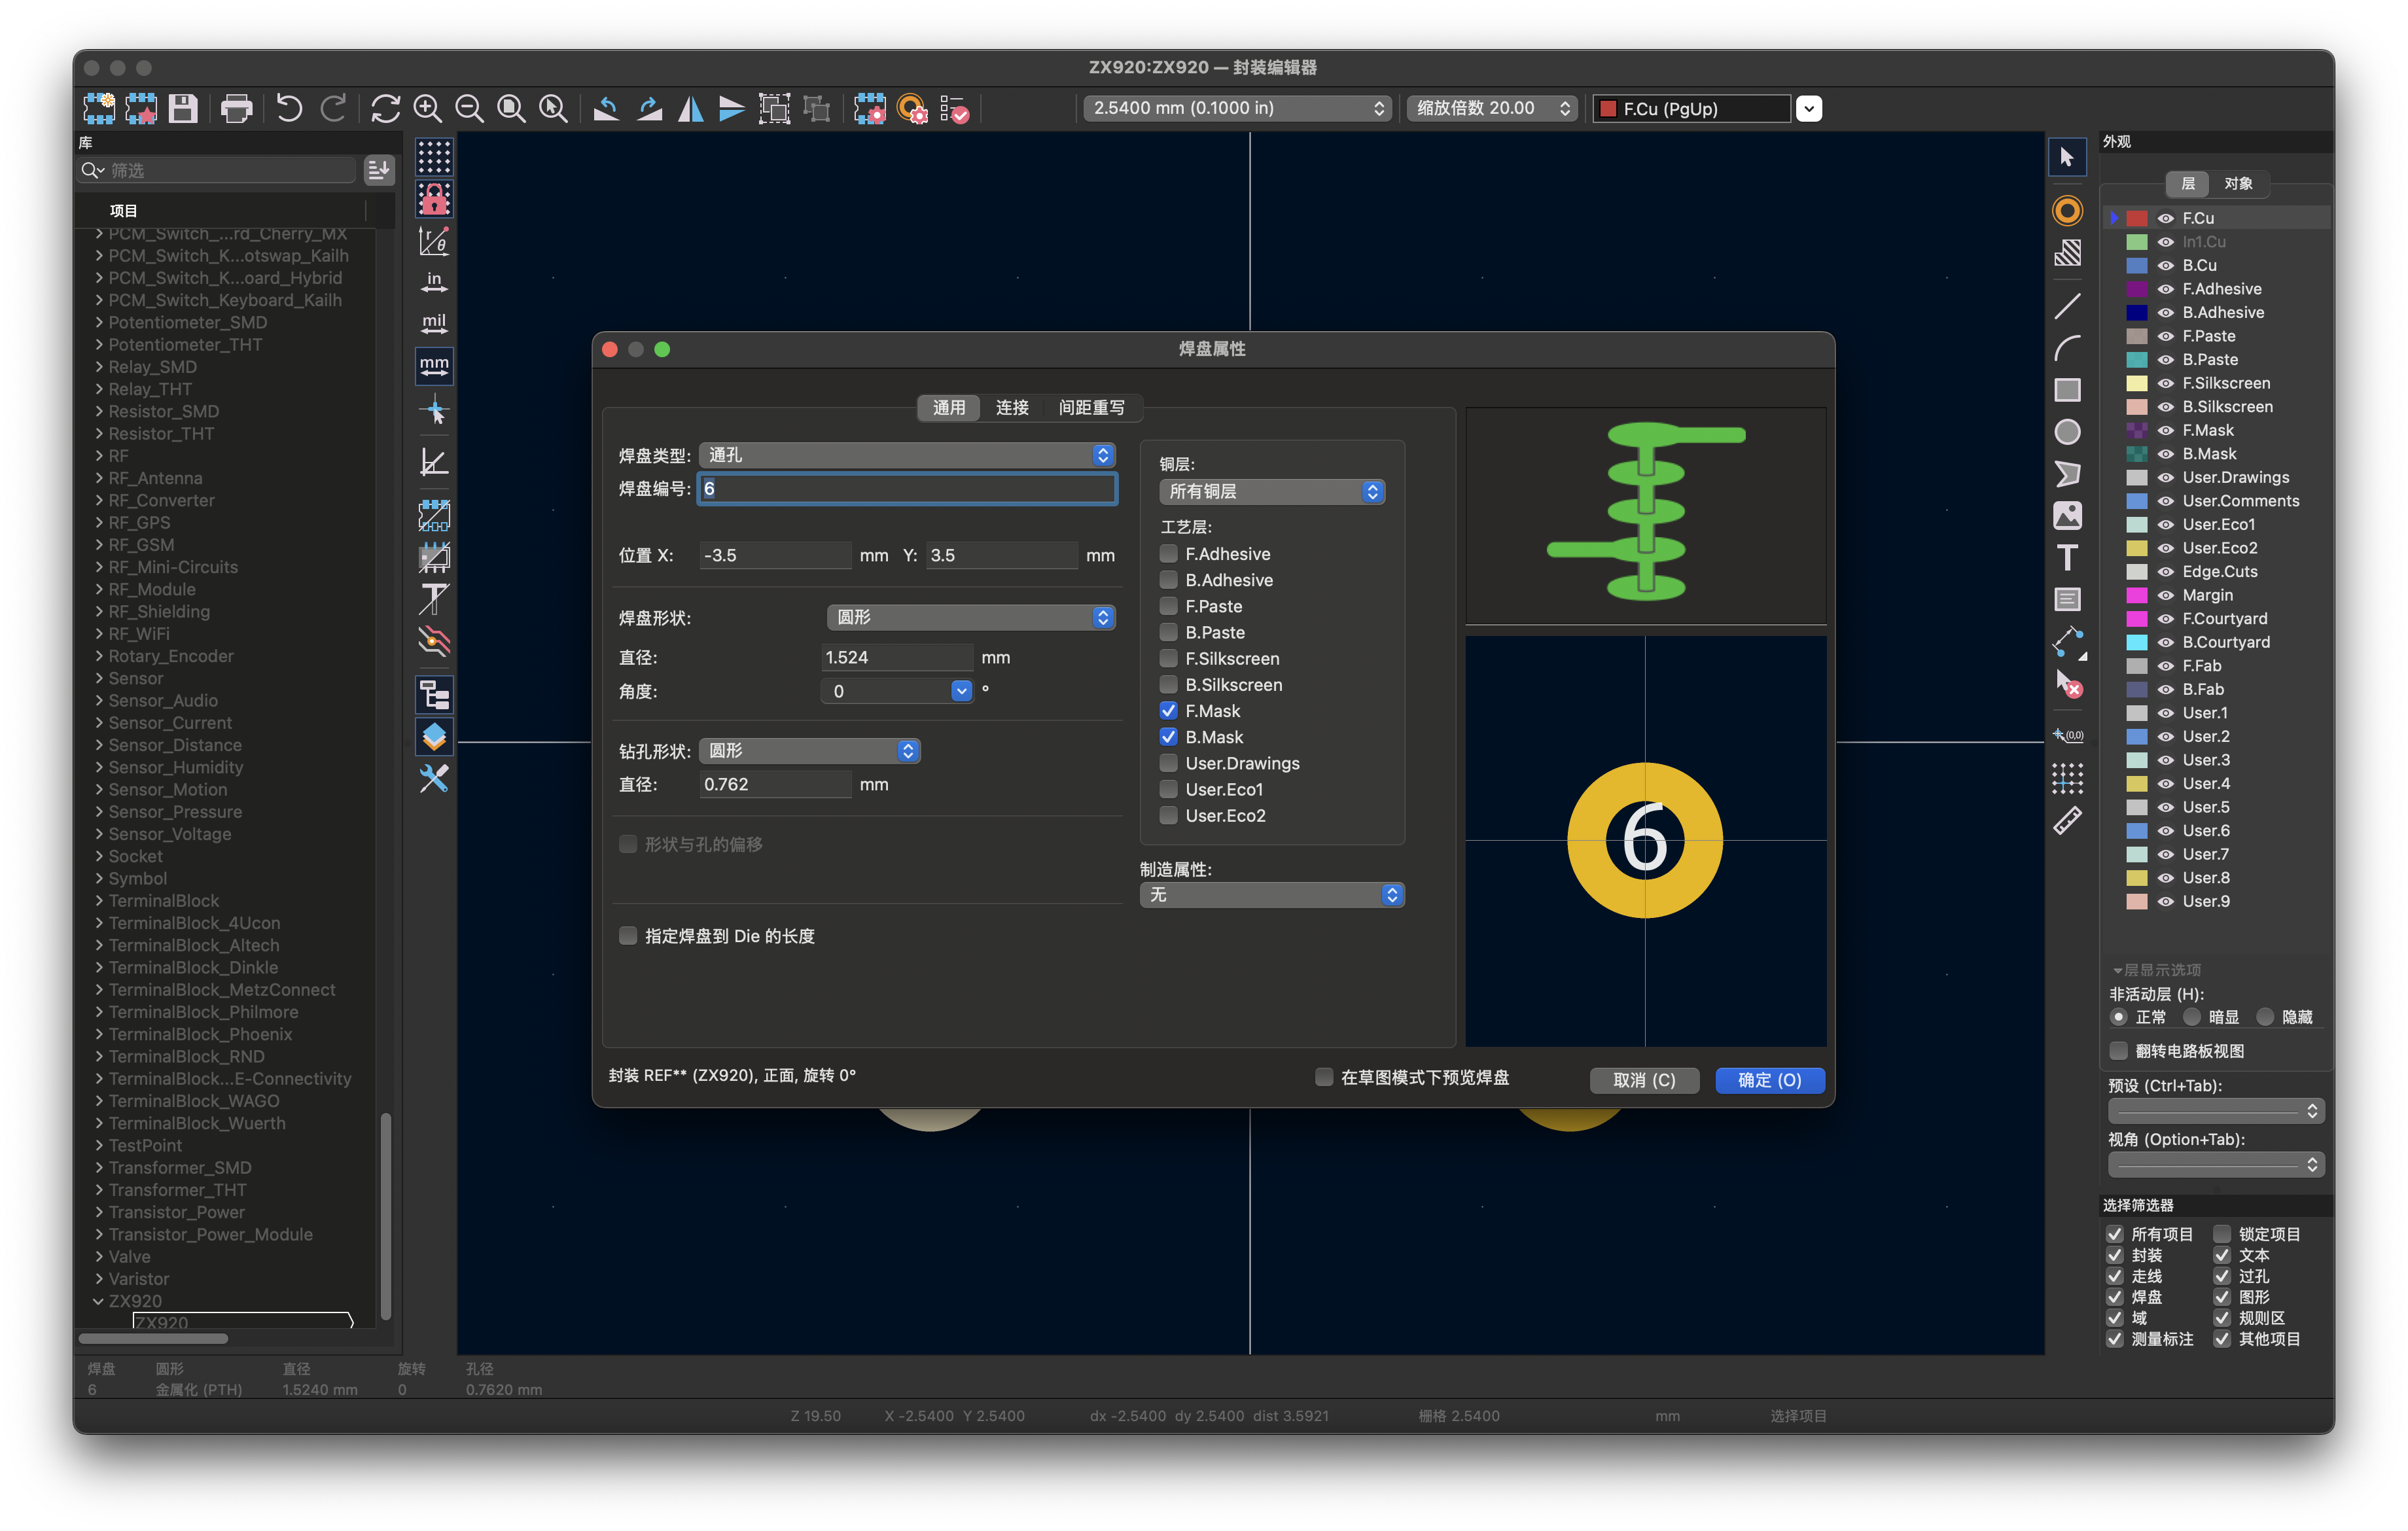Screen dimensions: 2408x1531
Task: Toggle grid display dots icon
Action: point(434,157)
